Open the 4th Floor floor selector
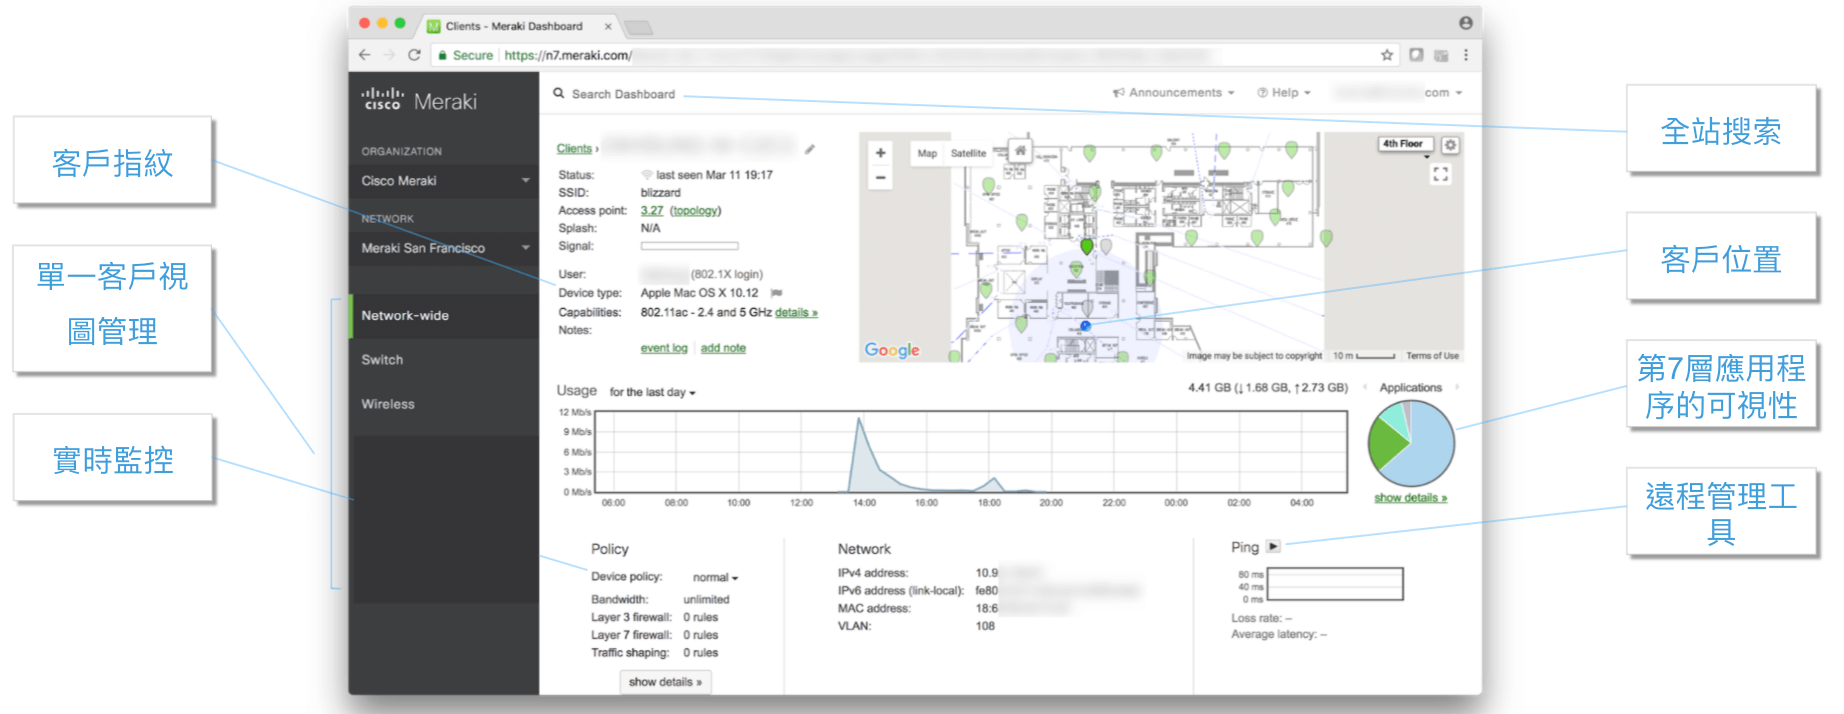Viewport: 1844px width, 714px height. click(x=1405, y=144)
